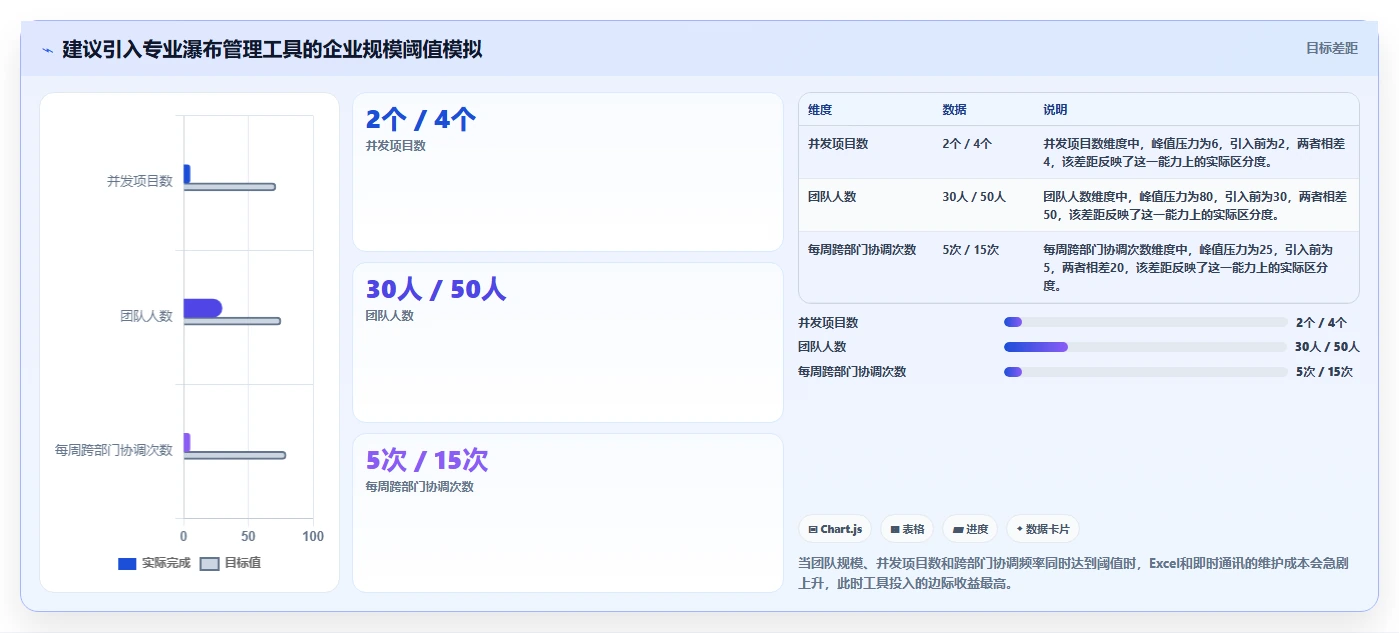Click the 进度 tag chip
1399x633 pixels.
coord(970,529)
